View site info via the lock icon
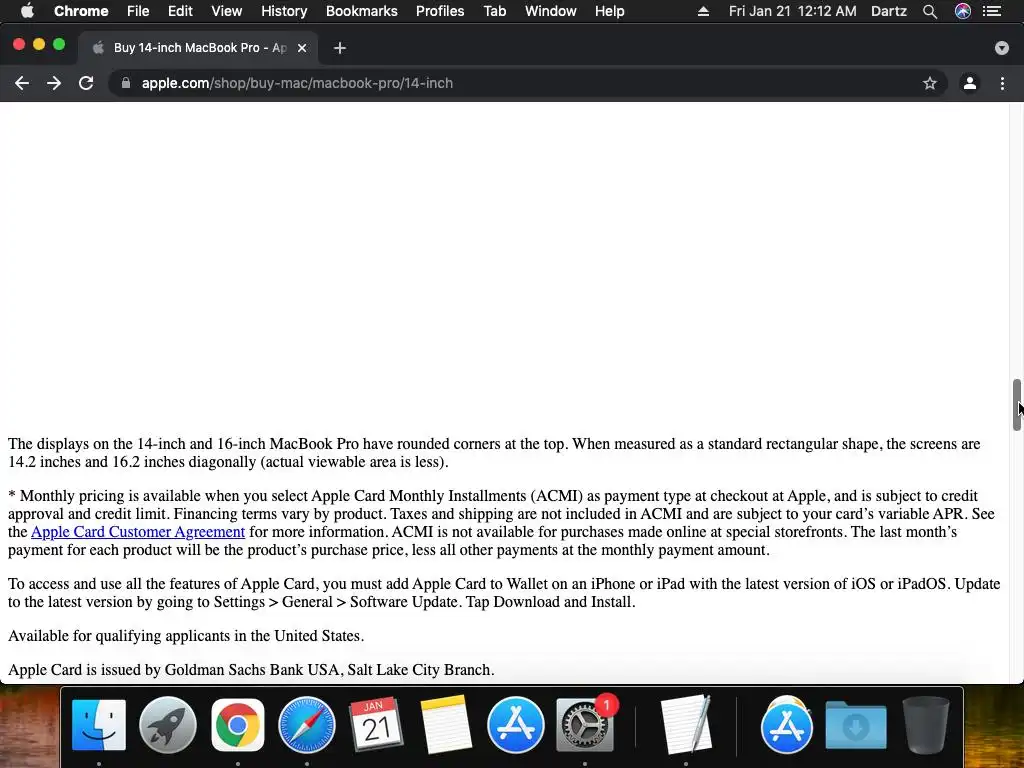Screen dimensions: 1024x768 [x=126, y=83]
